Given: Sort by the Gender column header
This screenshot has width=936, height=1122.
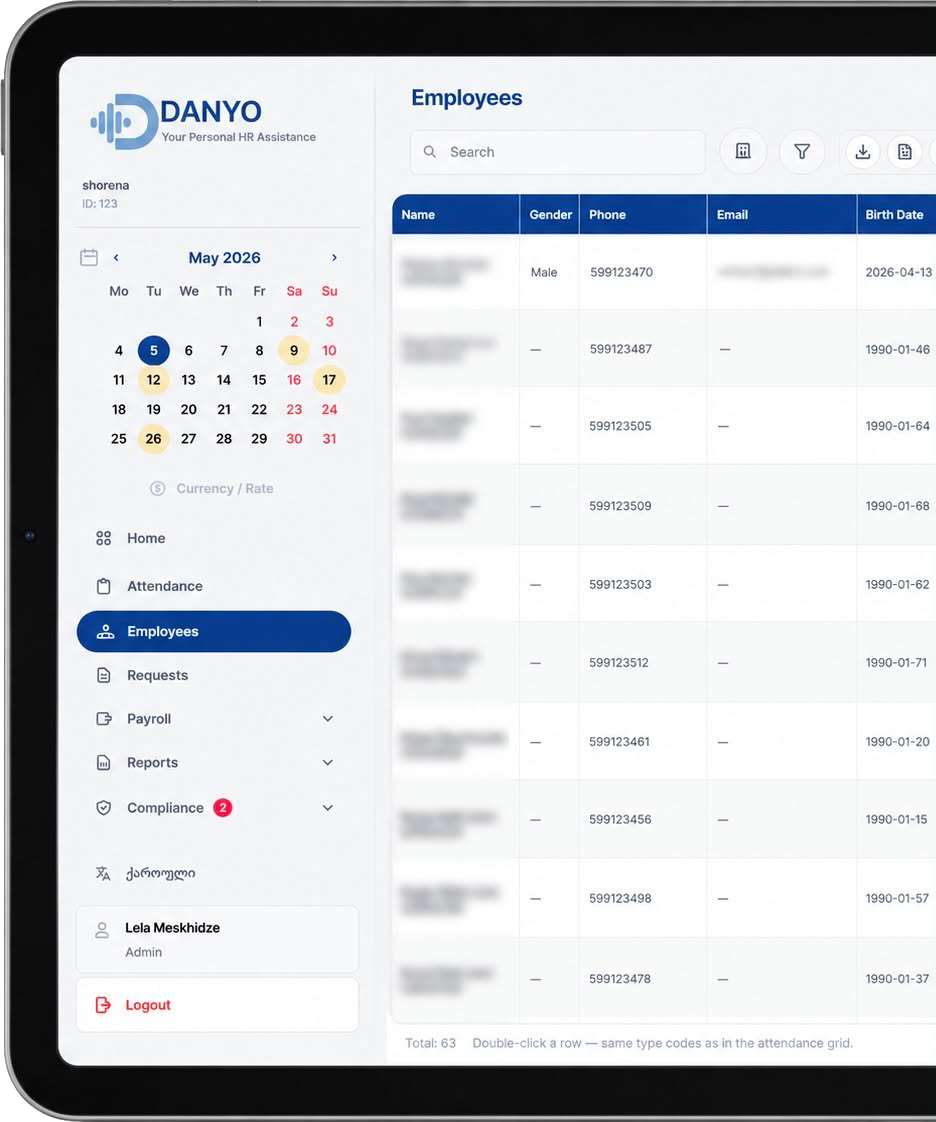Looking at the screenshot, I should [550, 215].
